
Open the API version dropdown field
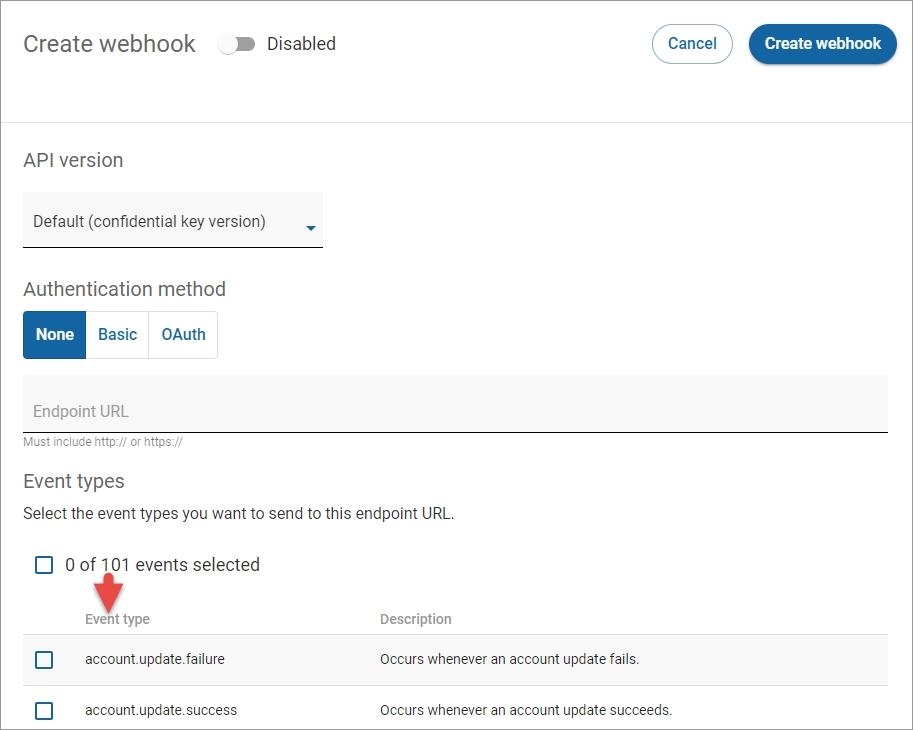tap(160, 222)
